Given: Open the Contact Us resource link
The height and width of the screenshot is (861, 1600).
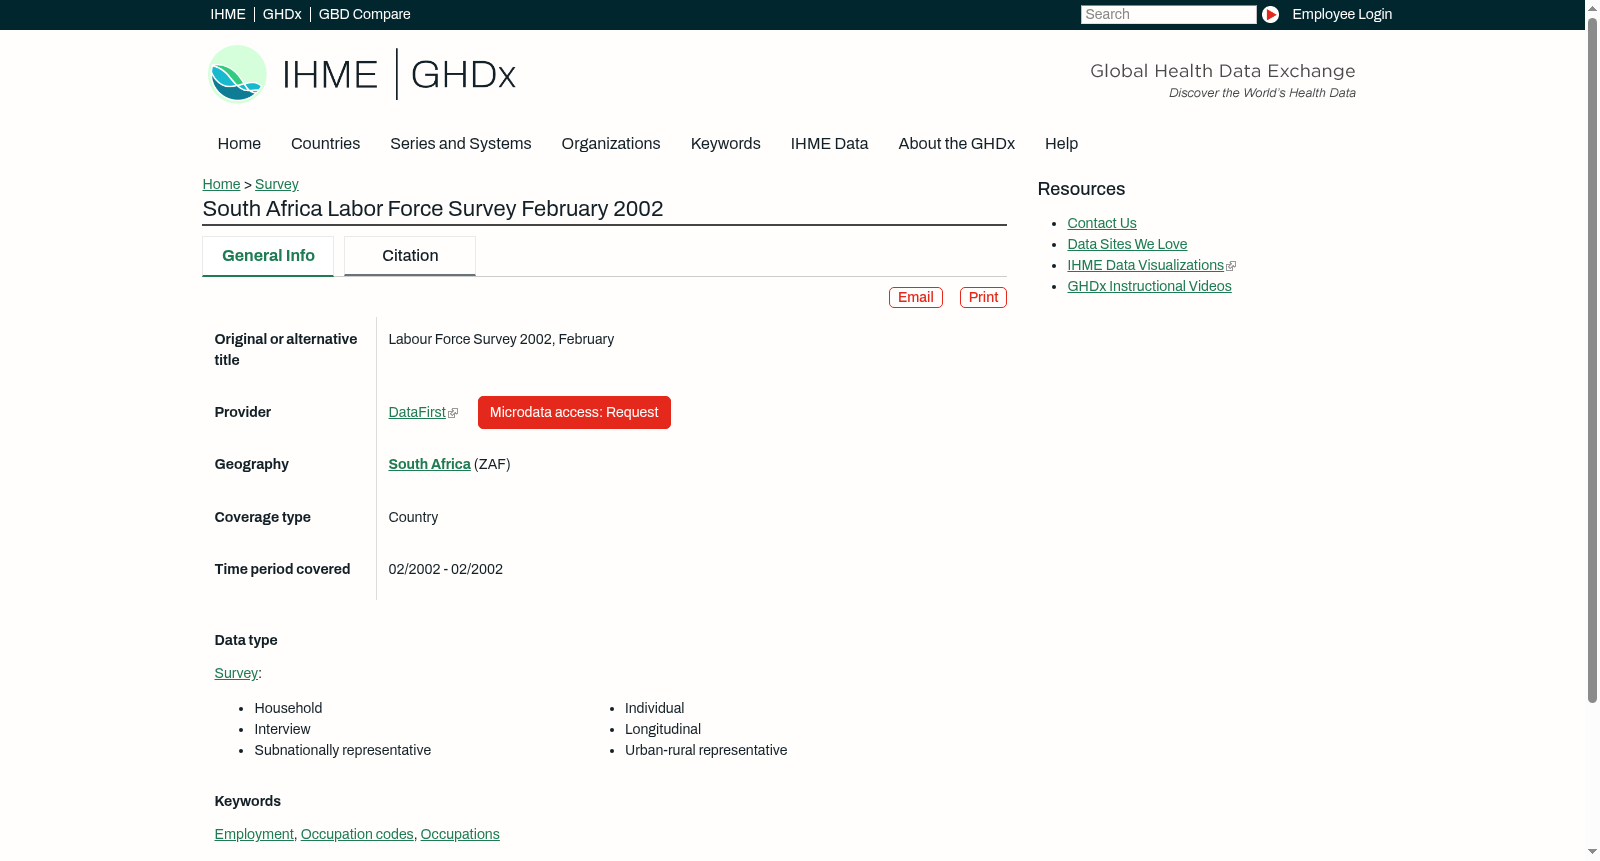Looking at the screenshot, I should (x=1102, y=224).
